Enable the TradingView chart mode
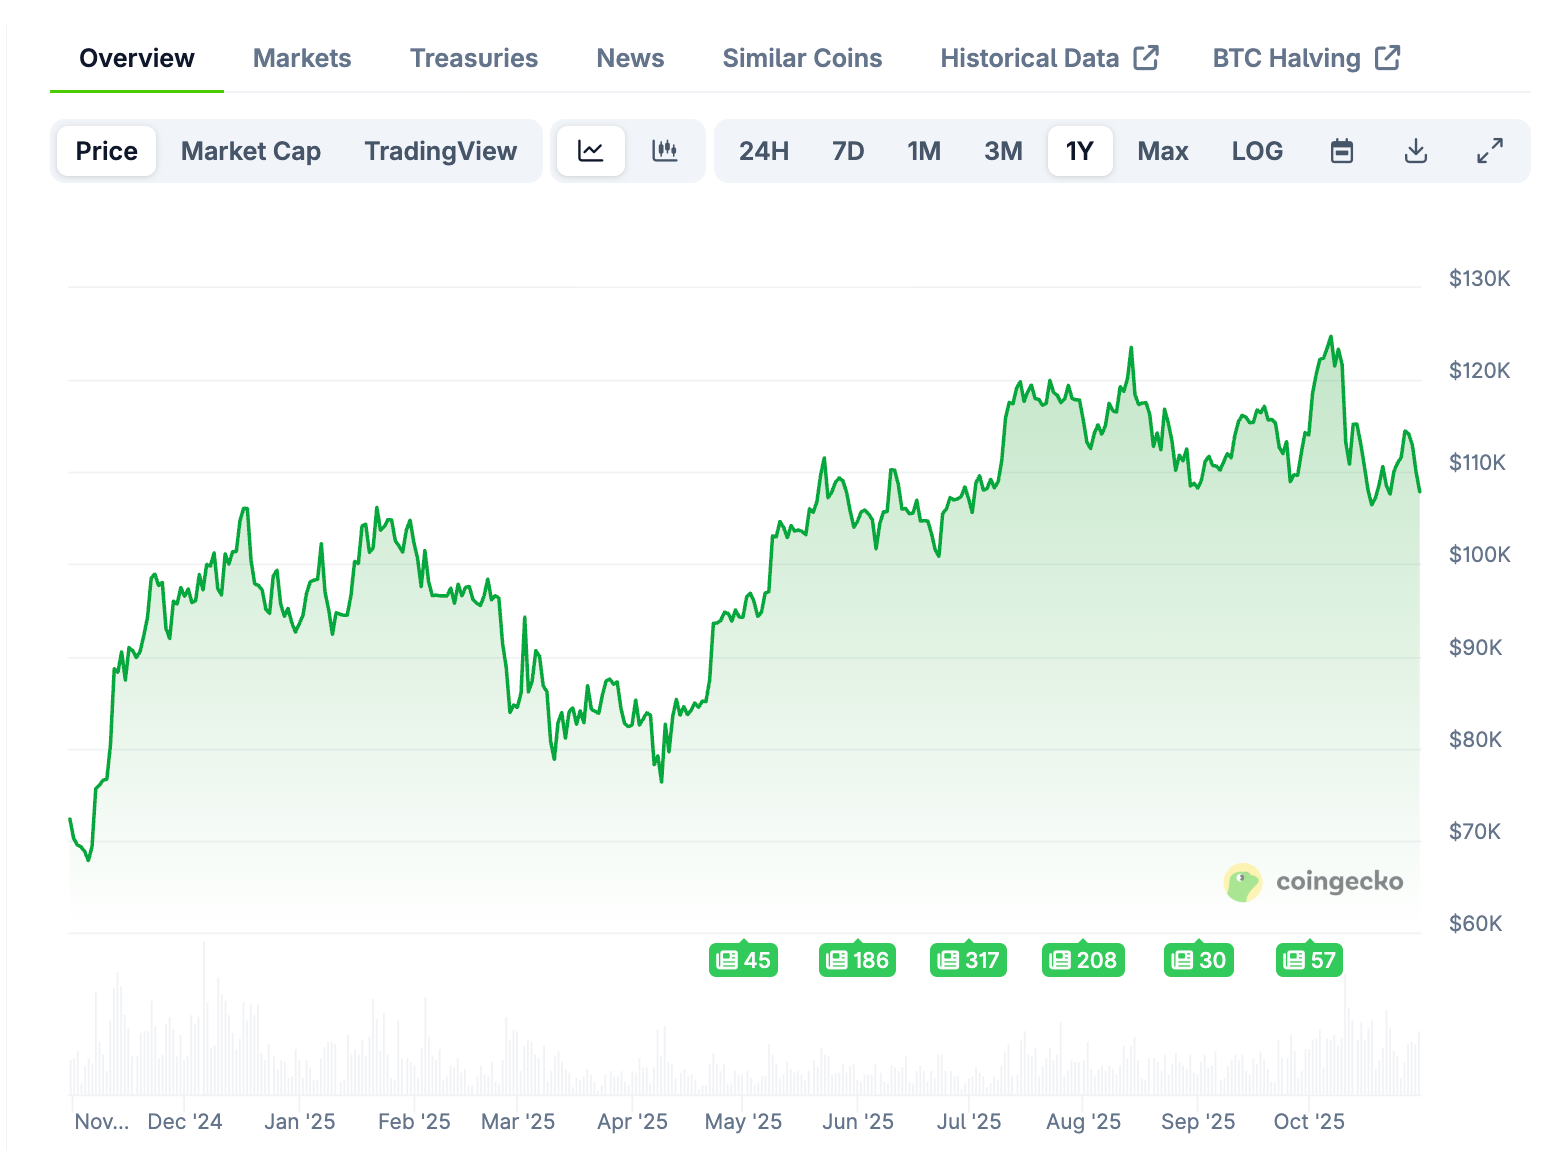Viewport: 1554px width, 1150px height. click(x=440, y=150)
